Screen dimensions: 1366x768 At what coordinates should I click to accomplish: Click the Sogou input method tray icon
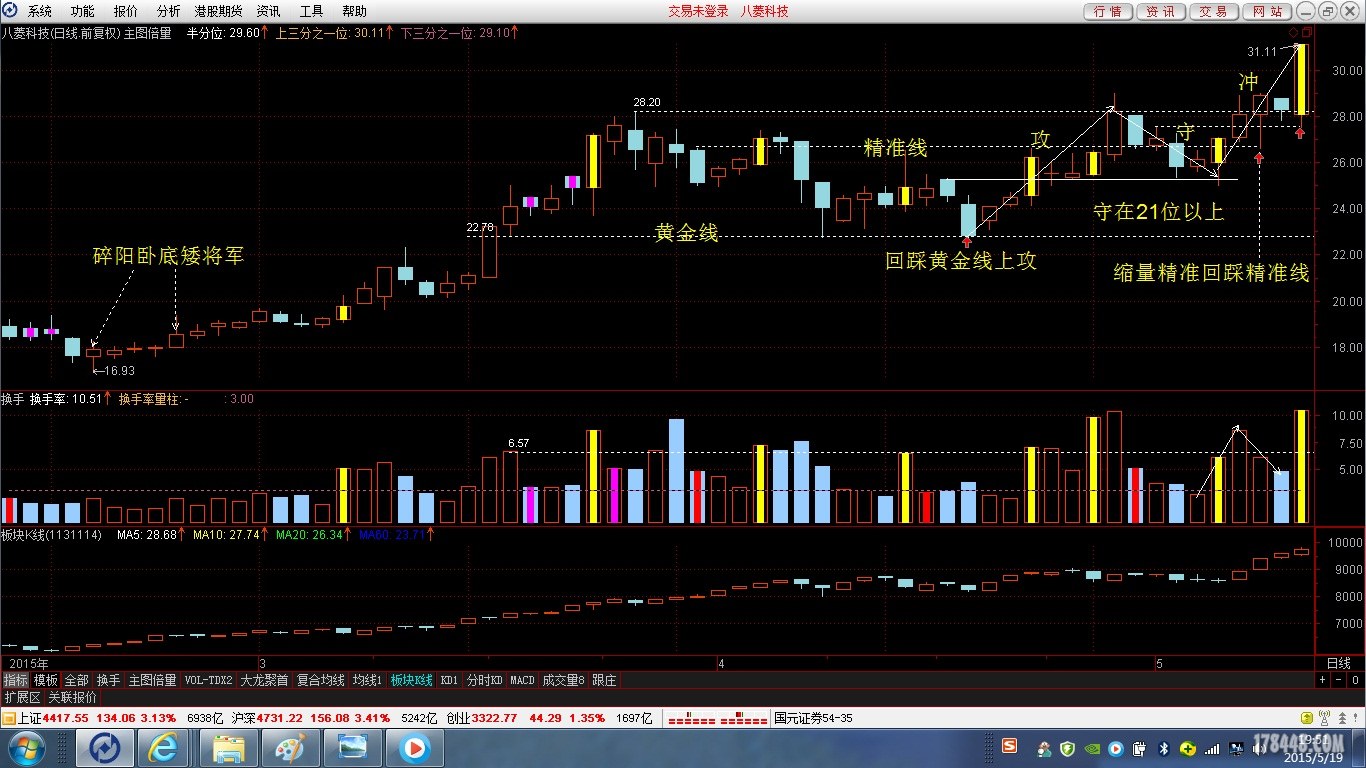[x=1010, y=746]
